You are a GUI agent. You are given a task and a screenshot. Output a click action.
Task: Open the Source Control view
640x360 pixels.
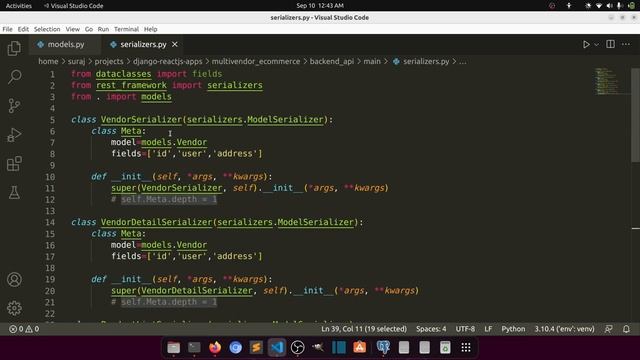click(14, 106)
